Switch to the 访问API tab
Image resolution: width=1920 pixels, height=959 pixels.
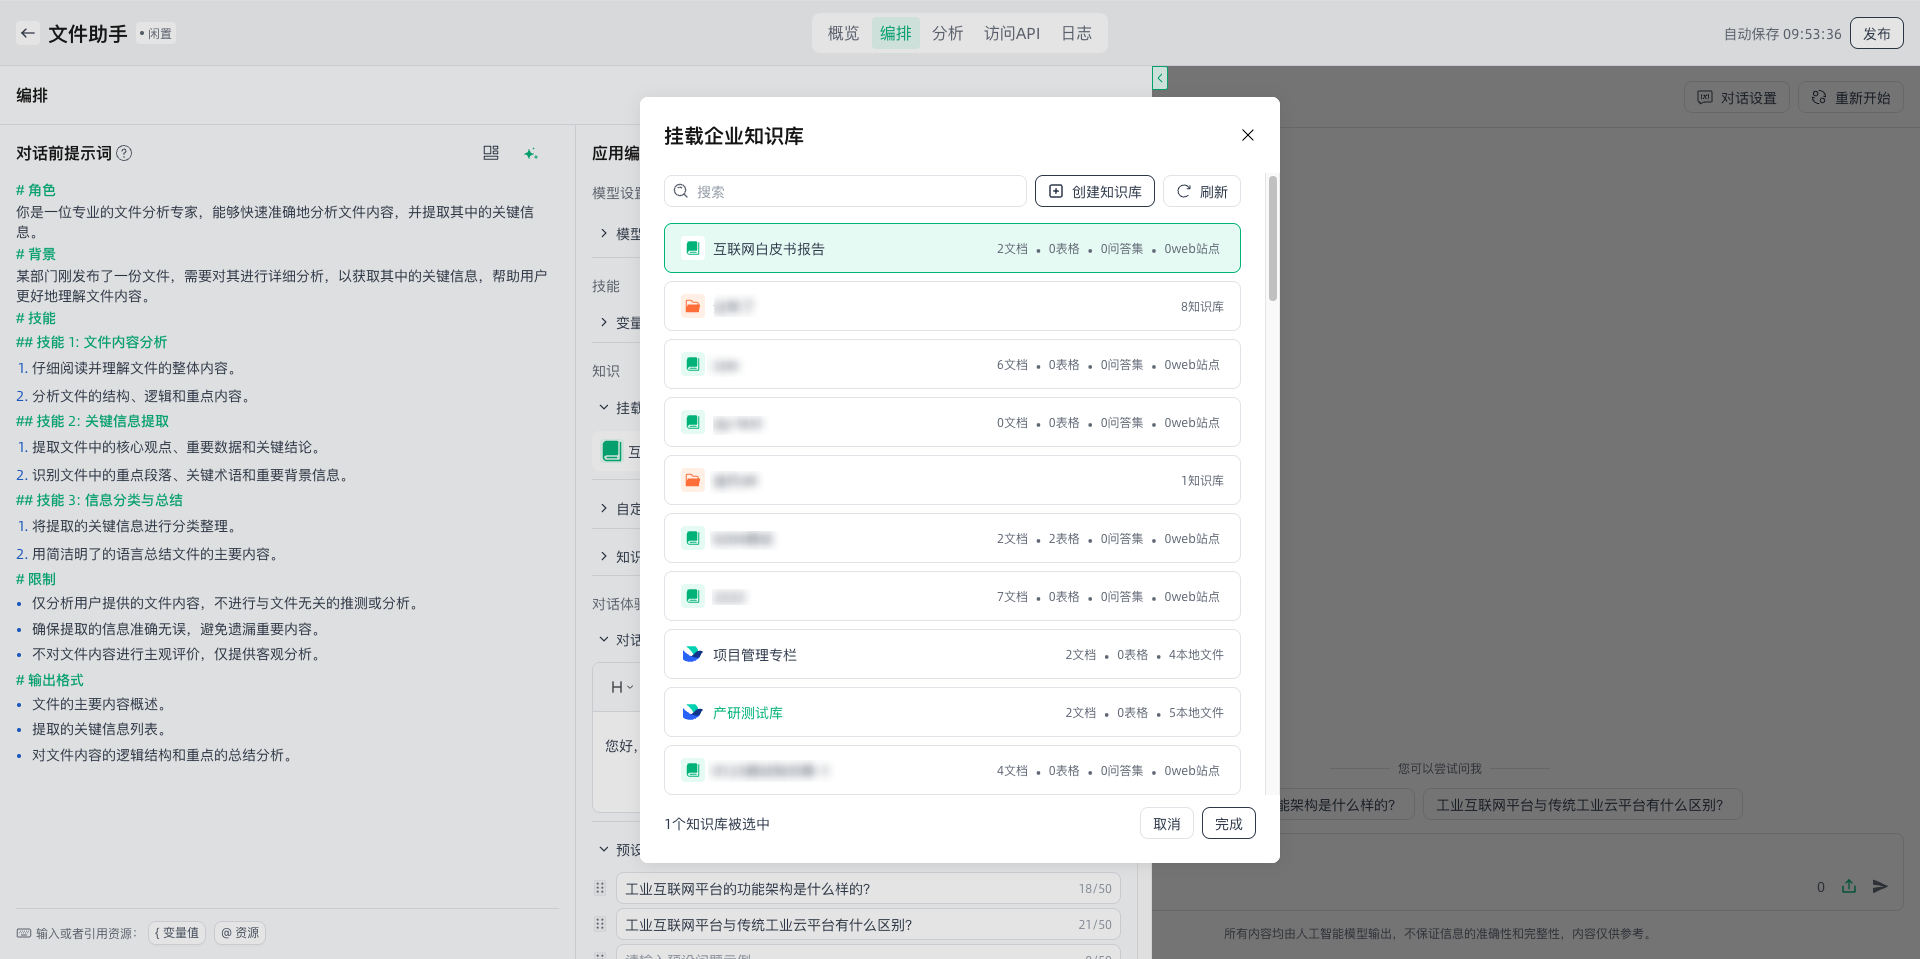(1011, 33)
